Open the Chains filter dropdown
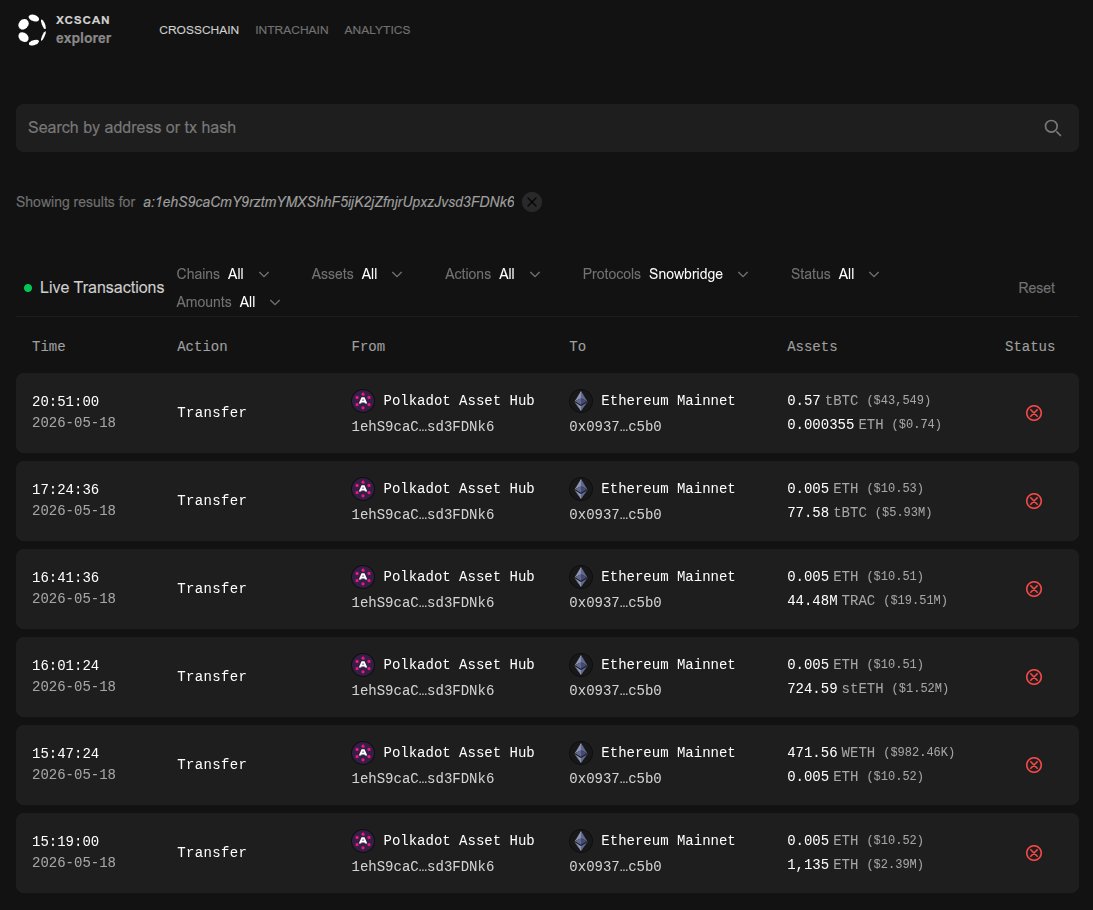 (x=223, y=274)
